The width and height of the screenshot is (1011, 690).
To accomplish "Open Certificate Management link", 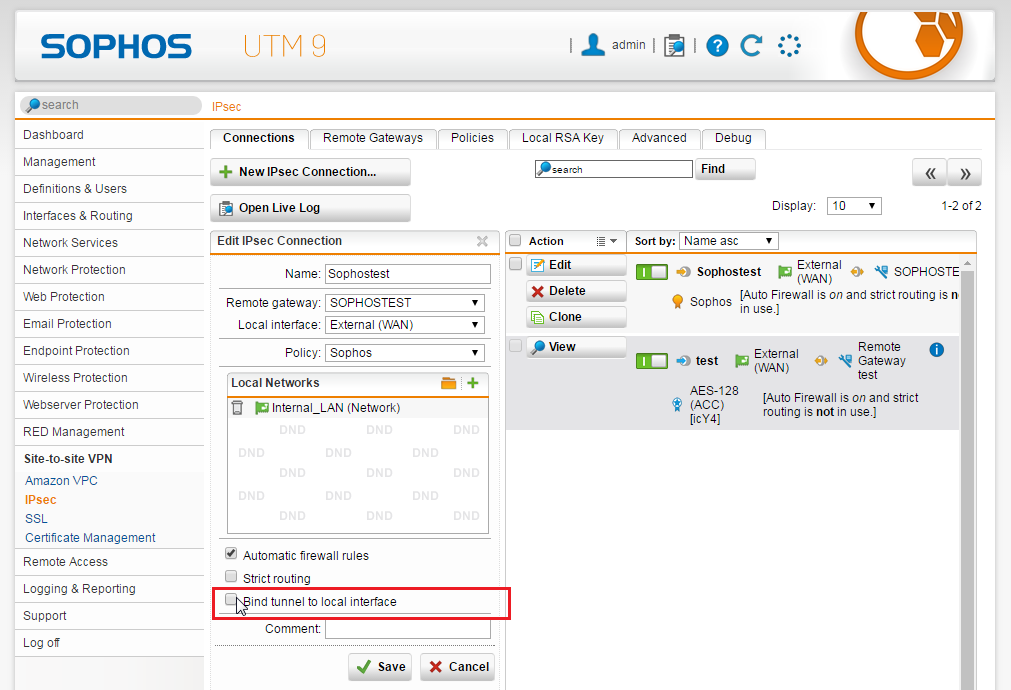I will [x=90, y=538].
